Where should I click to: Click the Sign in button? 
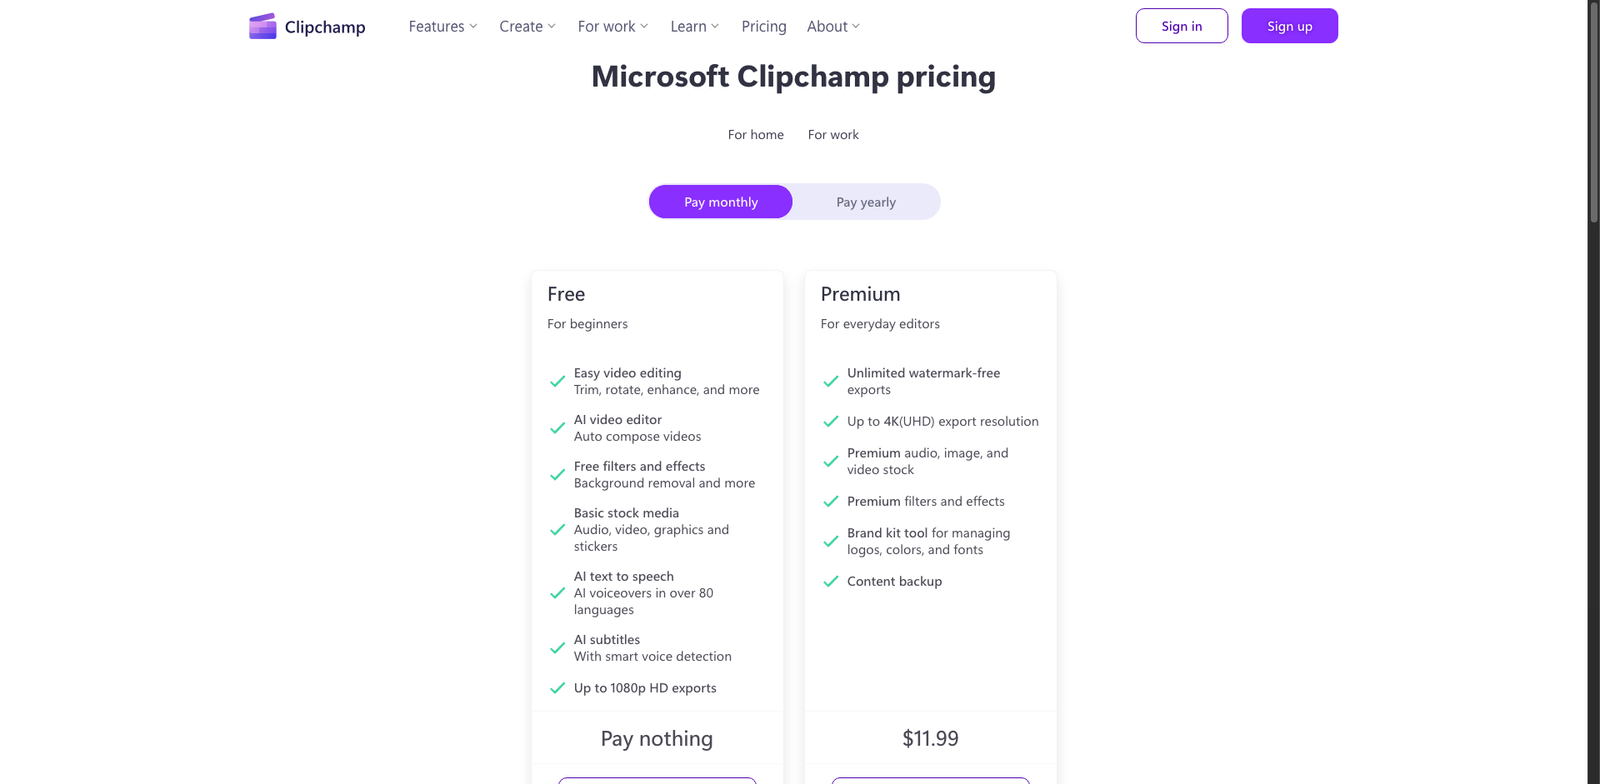pyautogui.click(x=1181, y=25)
